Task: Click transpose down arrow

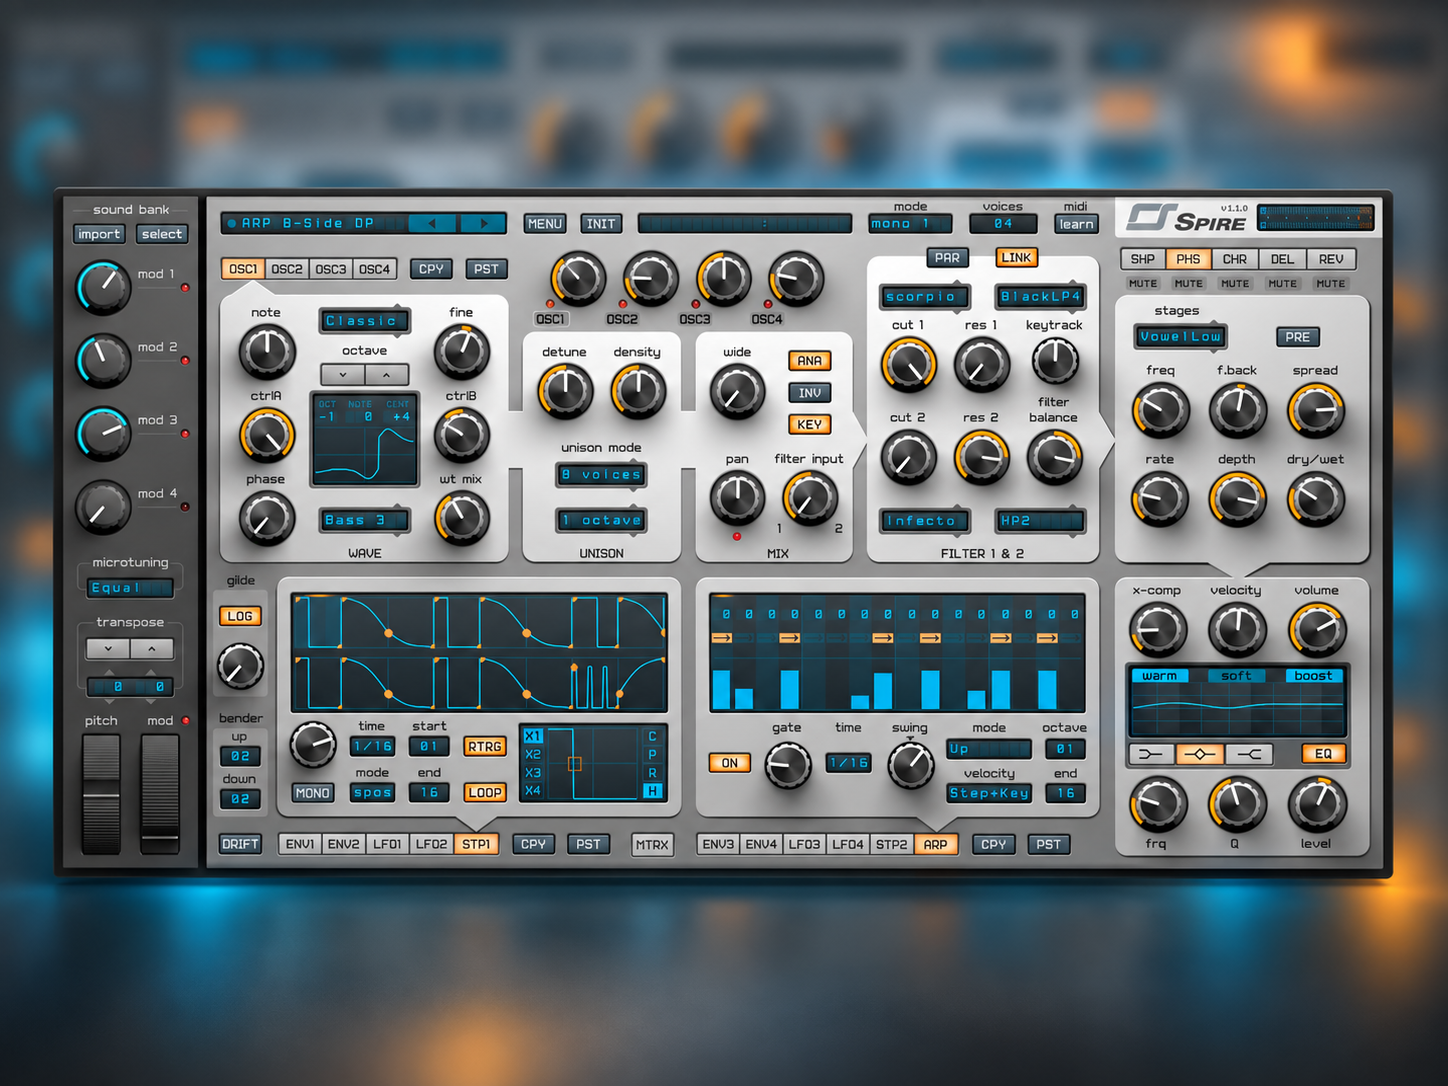Action: [108, 648]
